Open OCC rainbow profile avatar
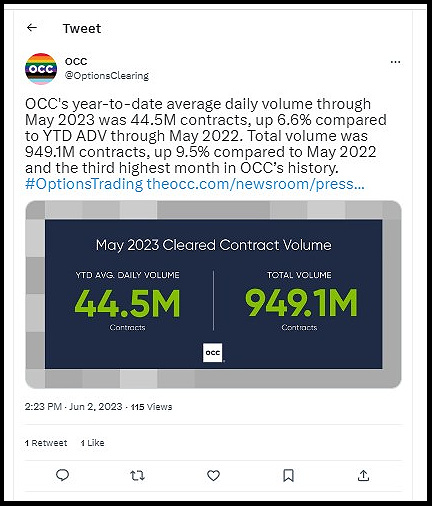 coord(41,69)
